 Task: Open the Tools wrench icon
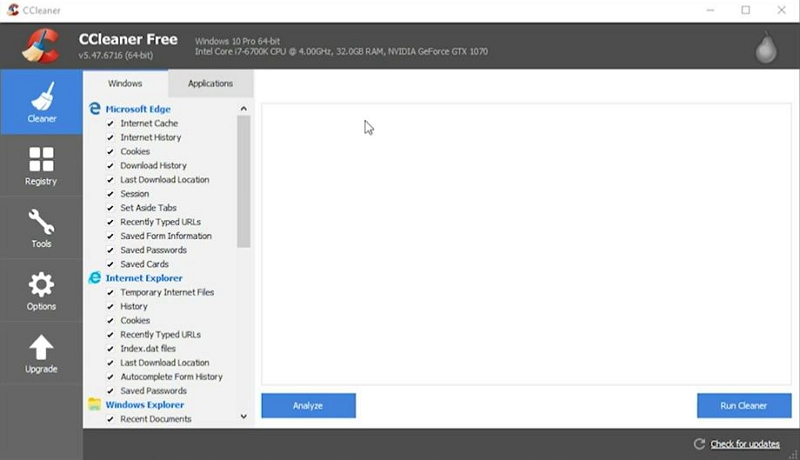point(41,222)
